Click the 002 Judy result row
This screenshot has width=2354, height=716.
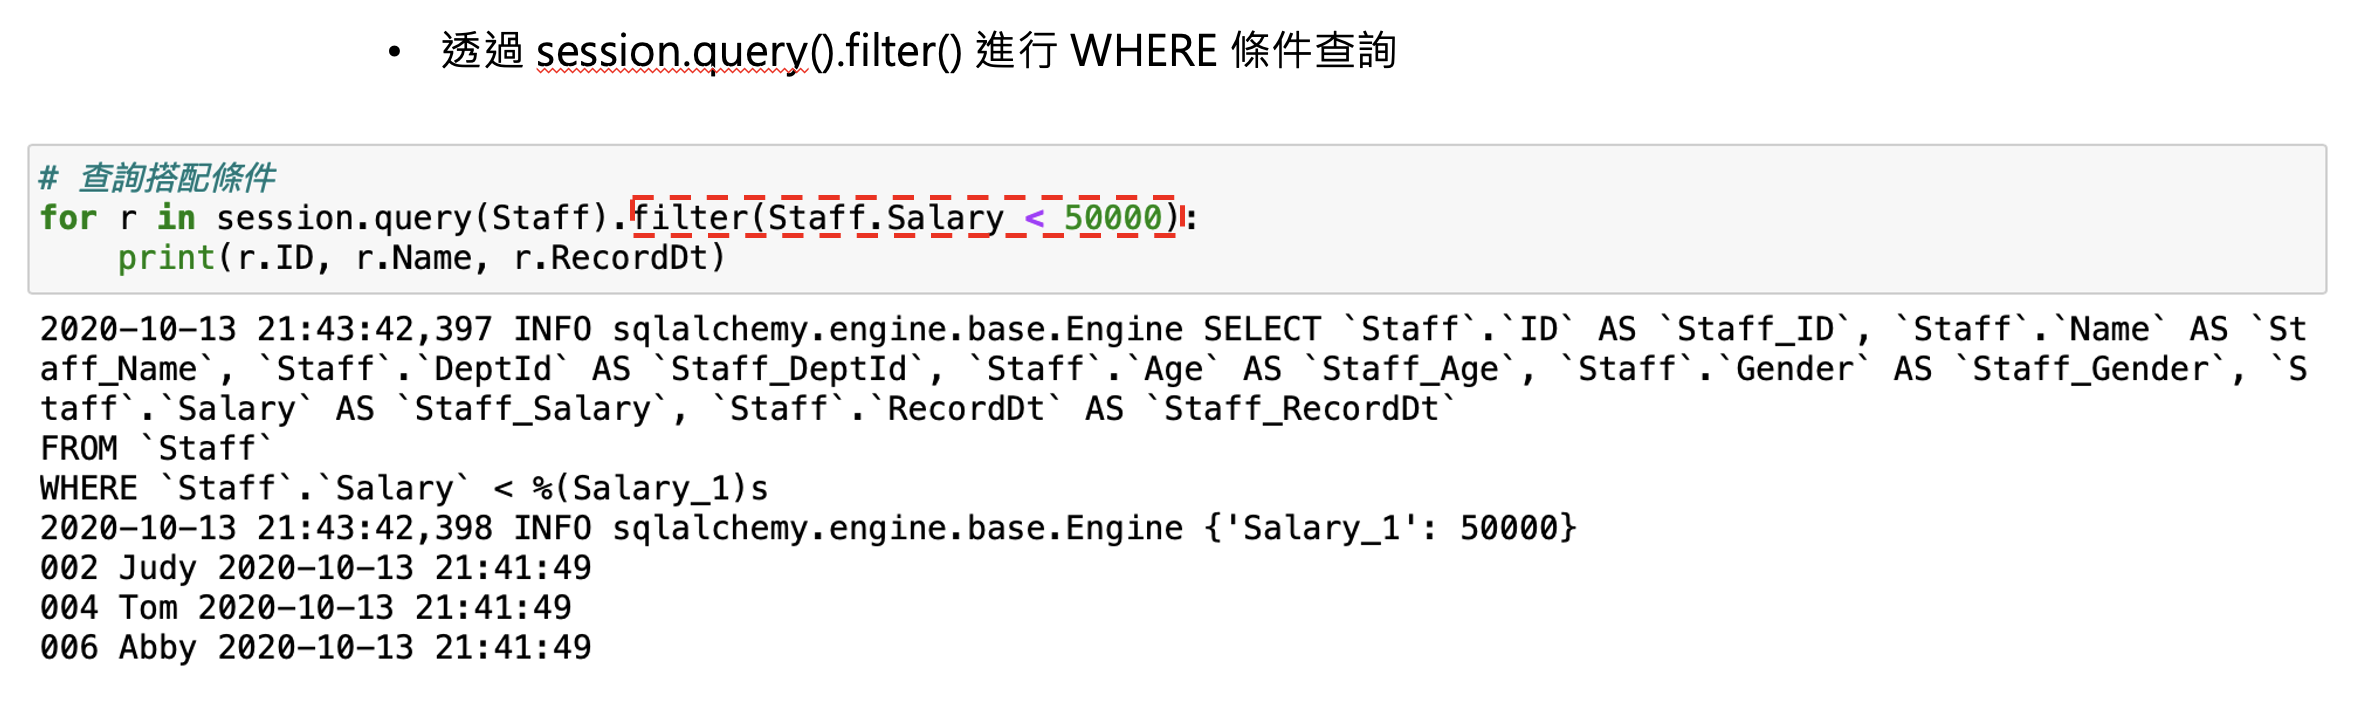click(x=315, y=568)
